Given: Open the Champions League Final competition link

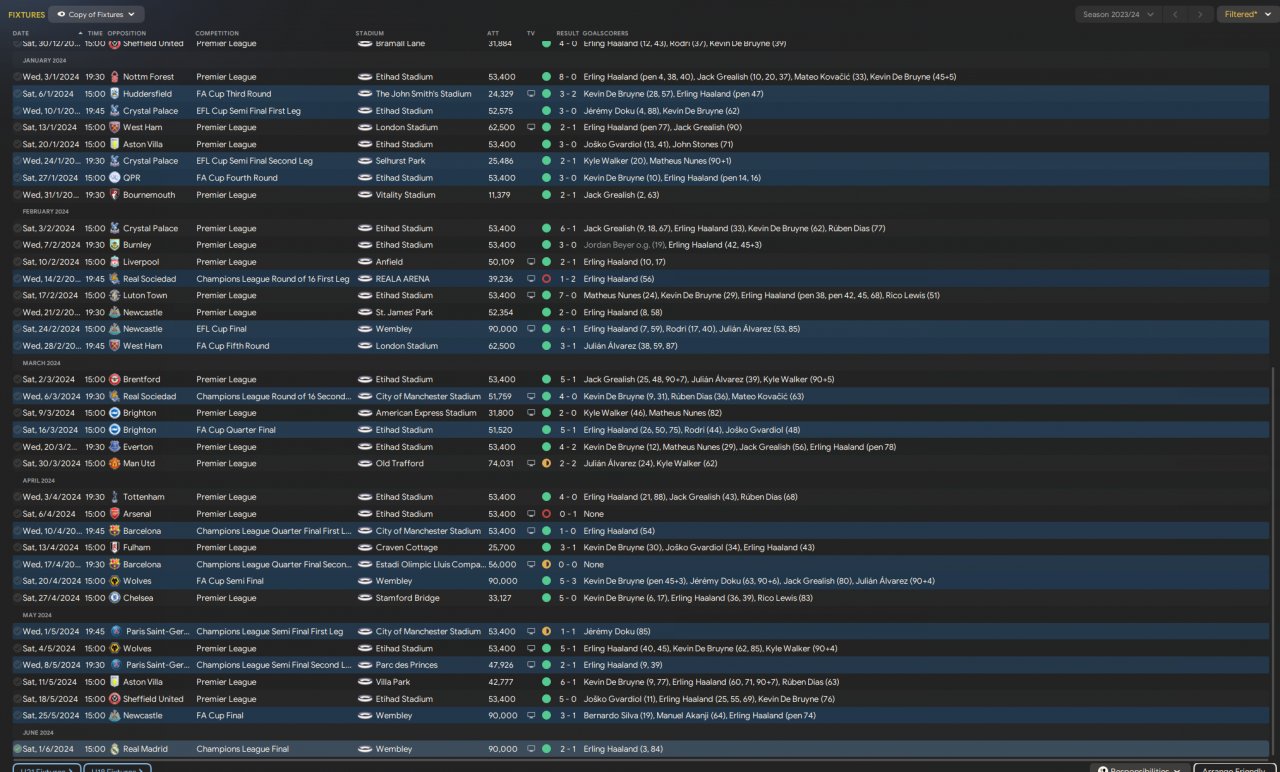Looking at the screenshot, I should point(243,749).
